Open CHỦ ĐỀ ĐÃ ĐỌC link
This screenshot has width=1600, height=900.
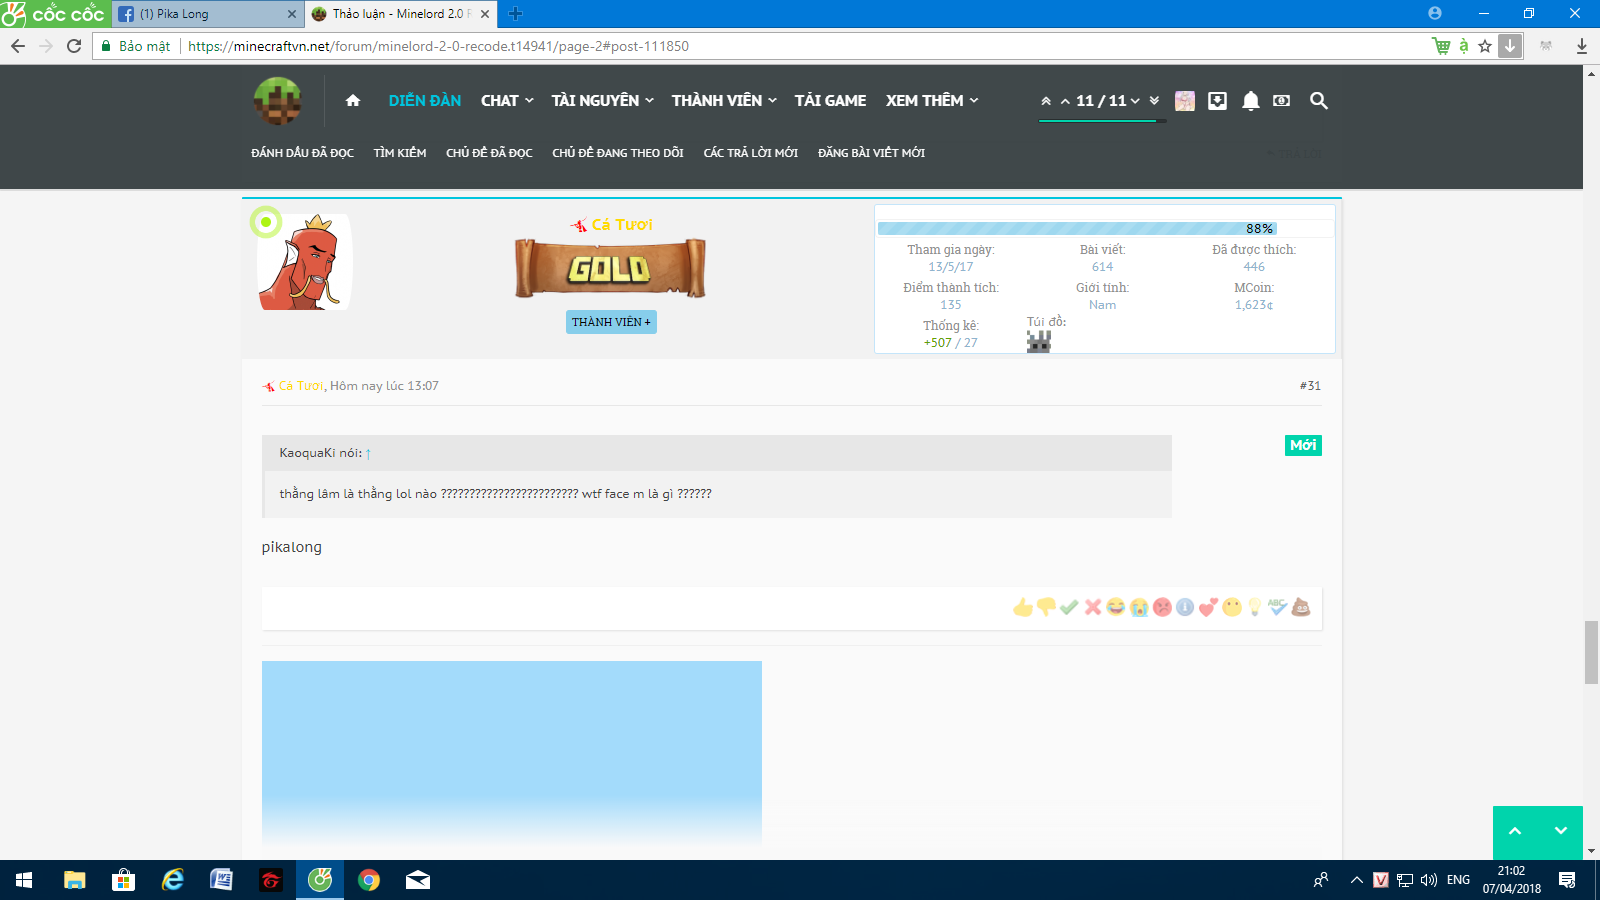click(x=489, y=153)
